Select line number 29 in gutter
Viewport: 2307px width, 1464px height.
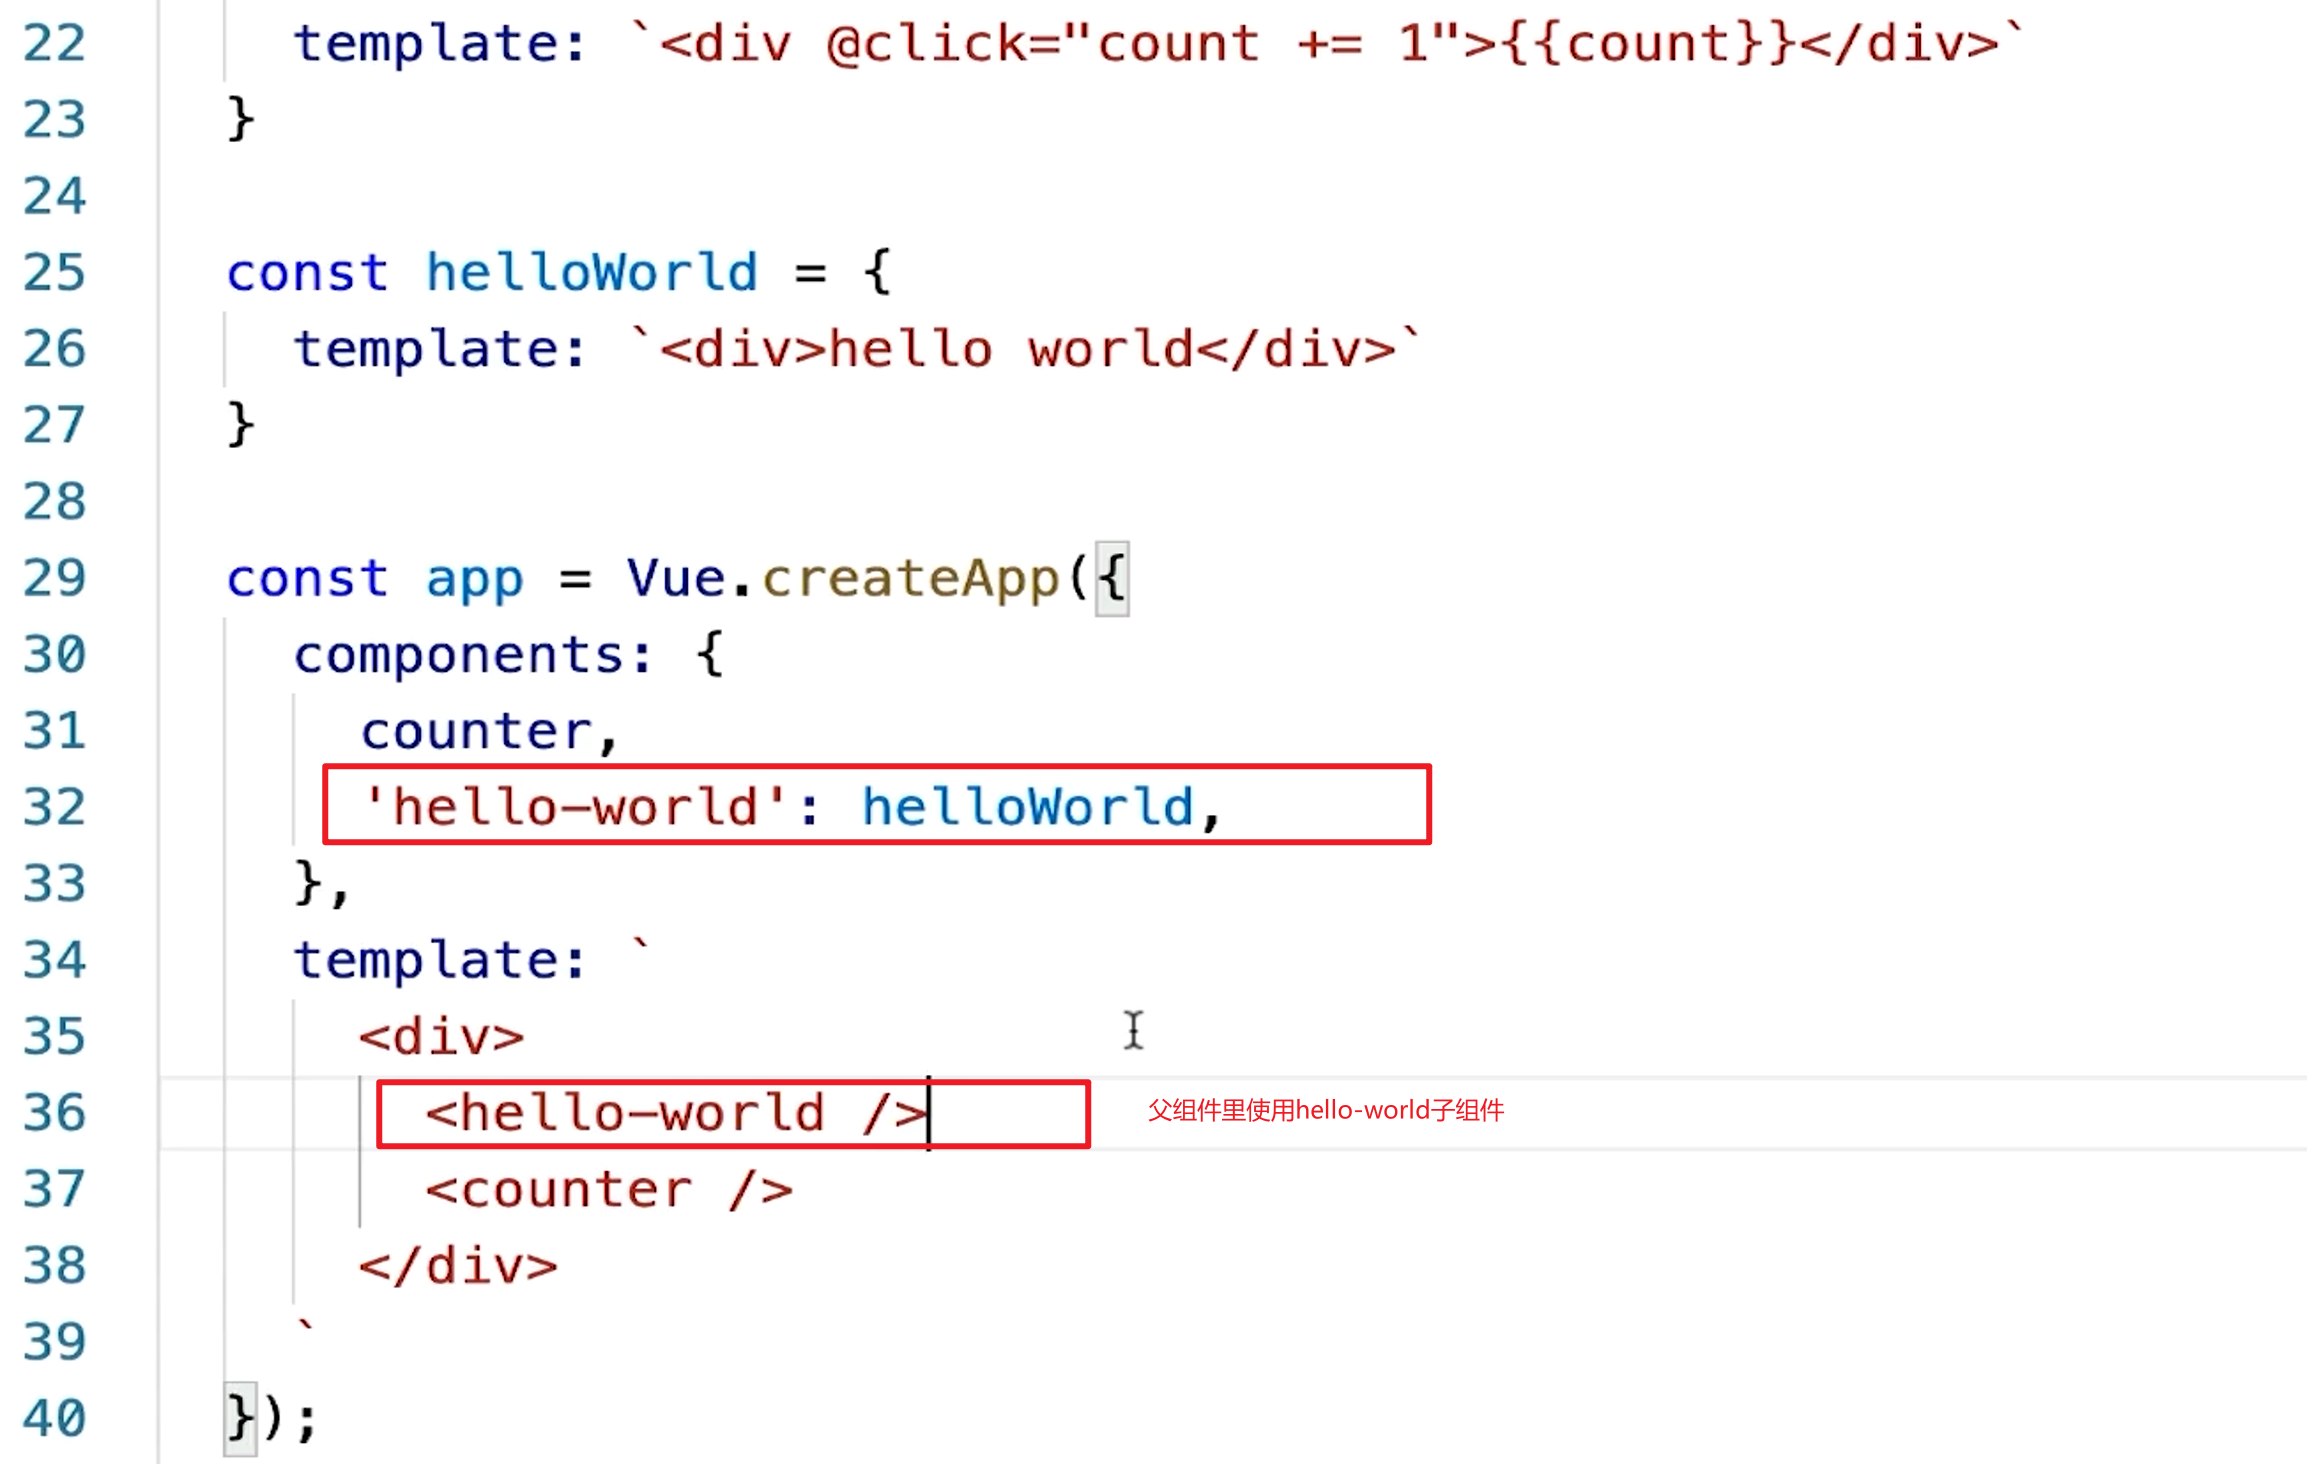pyautogui.click(x=54, y=578)
